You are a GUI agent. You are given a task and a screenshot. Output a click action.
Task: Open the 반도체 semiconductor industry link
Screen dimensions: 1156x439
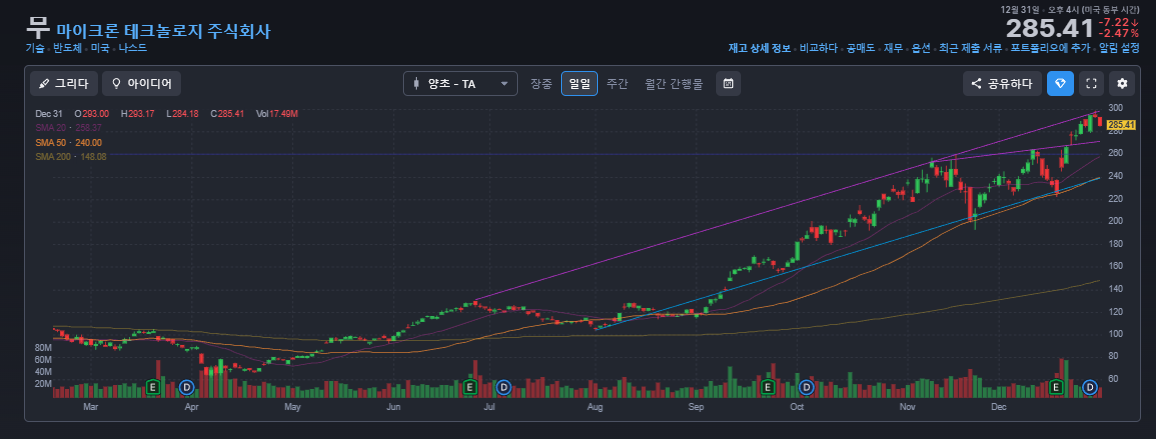[67, 47]
